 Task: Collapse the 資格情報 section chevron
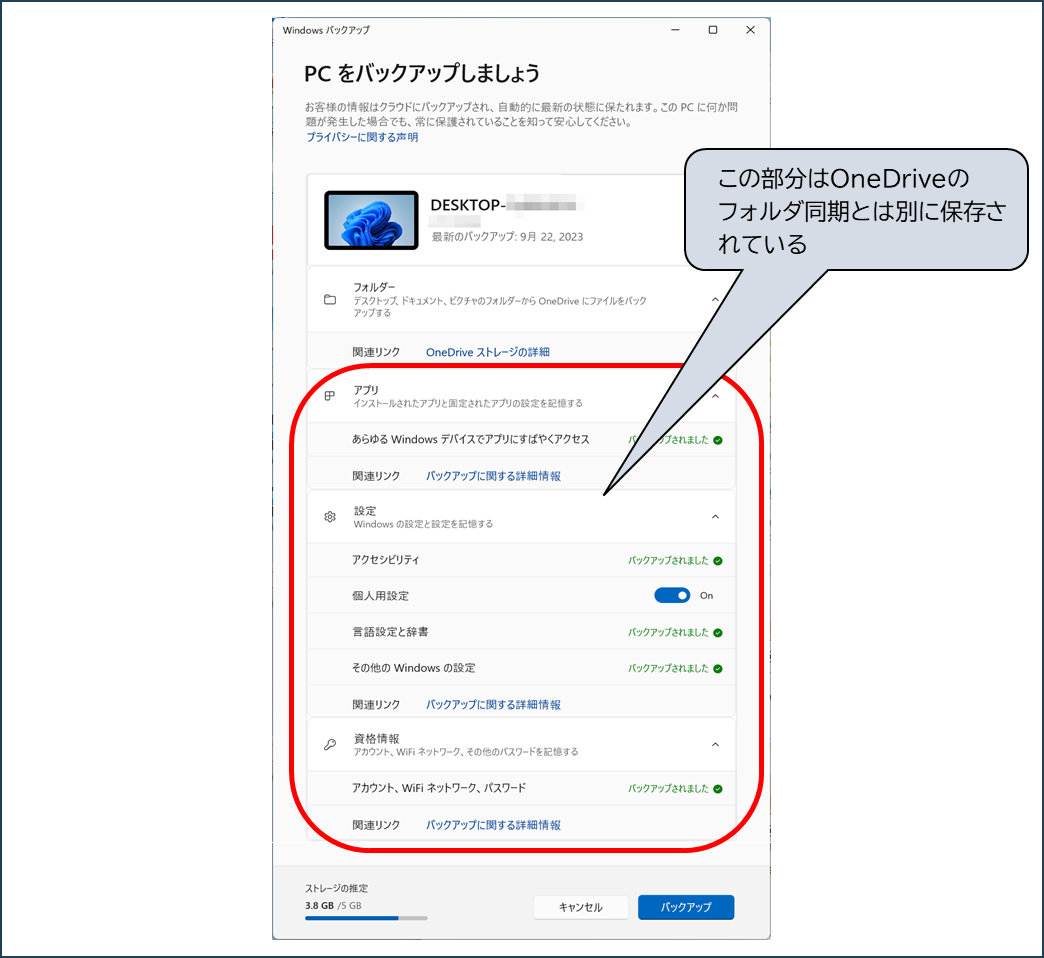pos(715,744)
